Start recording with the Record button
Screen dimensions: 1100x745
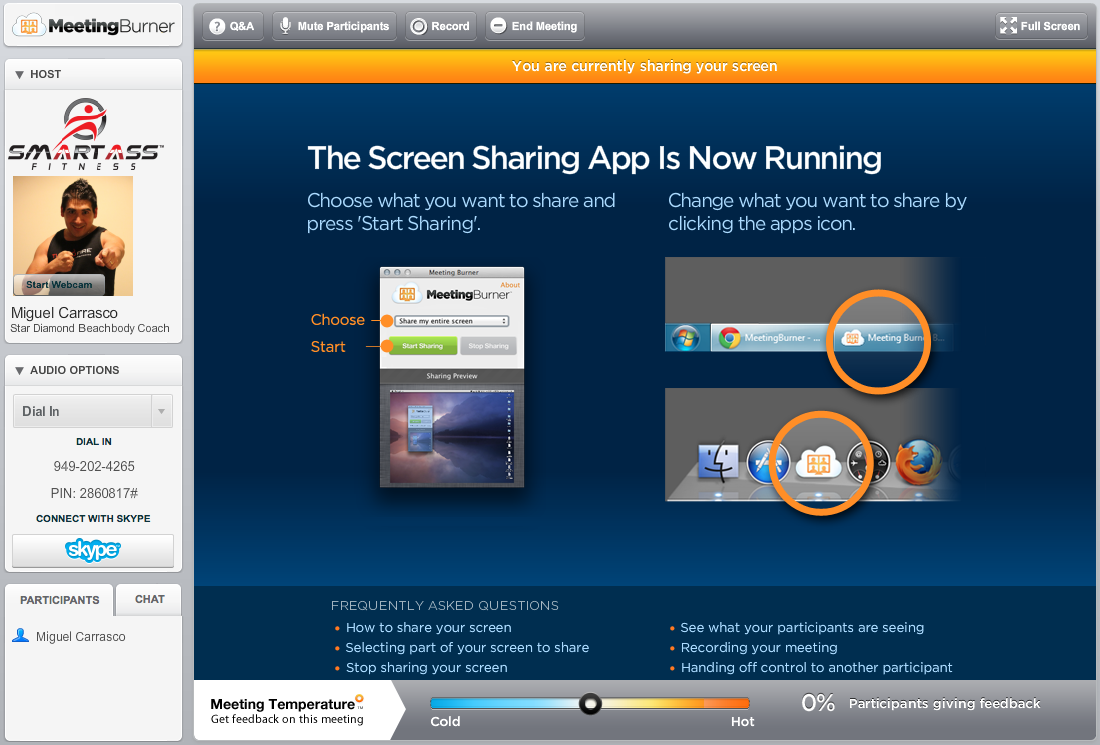[x=441, y=26]
